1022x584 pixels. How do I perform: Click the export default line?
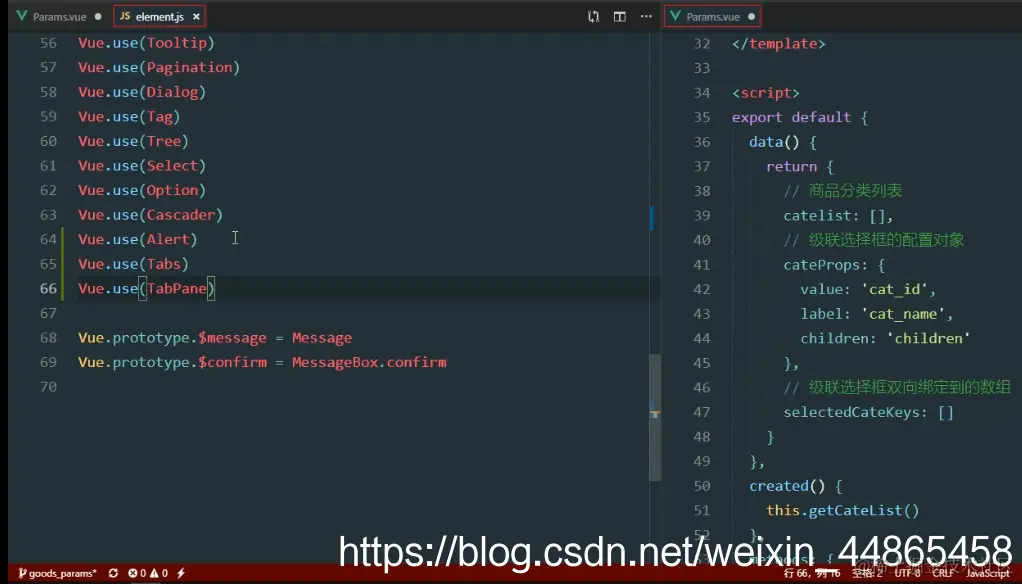click(800, 117)
